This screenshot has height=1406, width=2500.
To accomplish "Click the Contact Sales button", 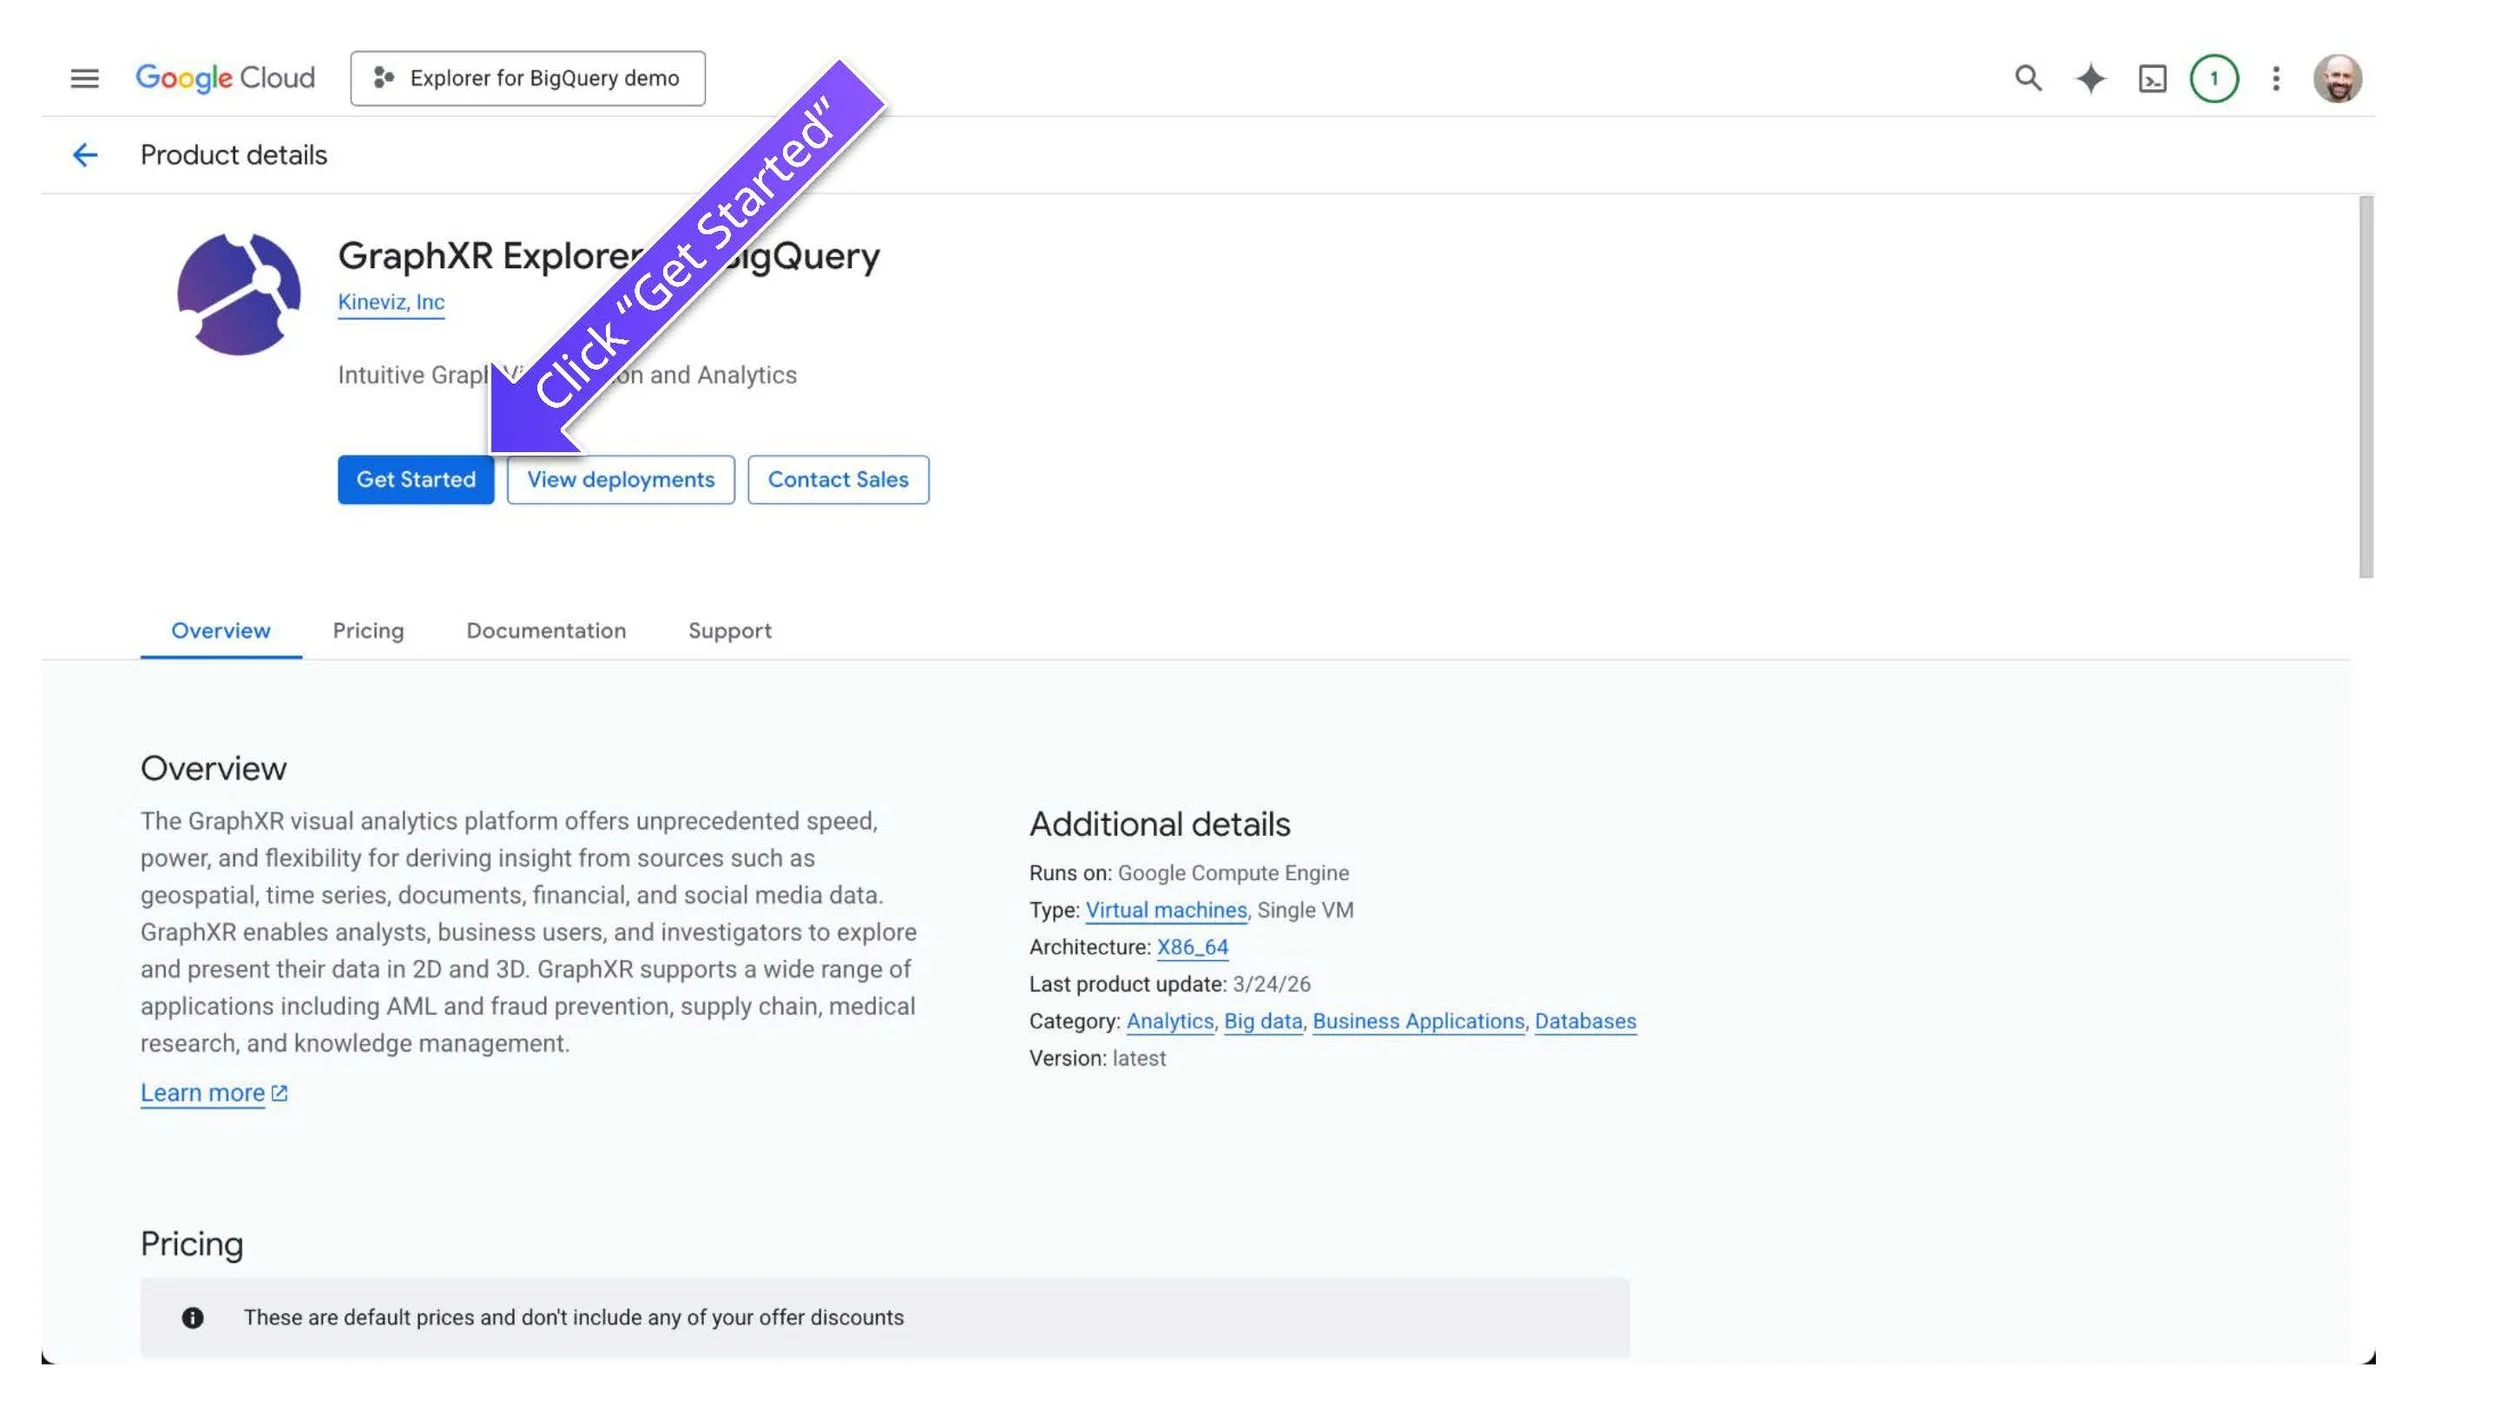I will (837, 480).
